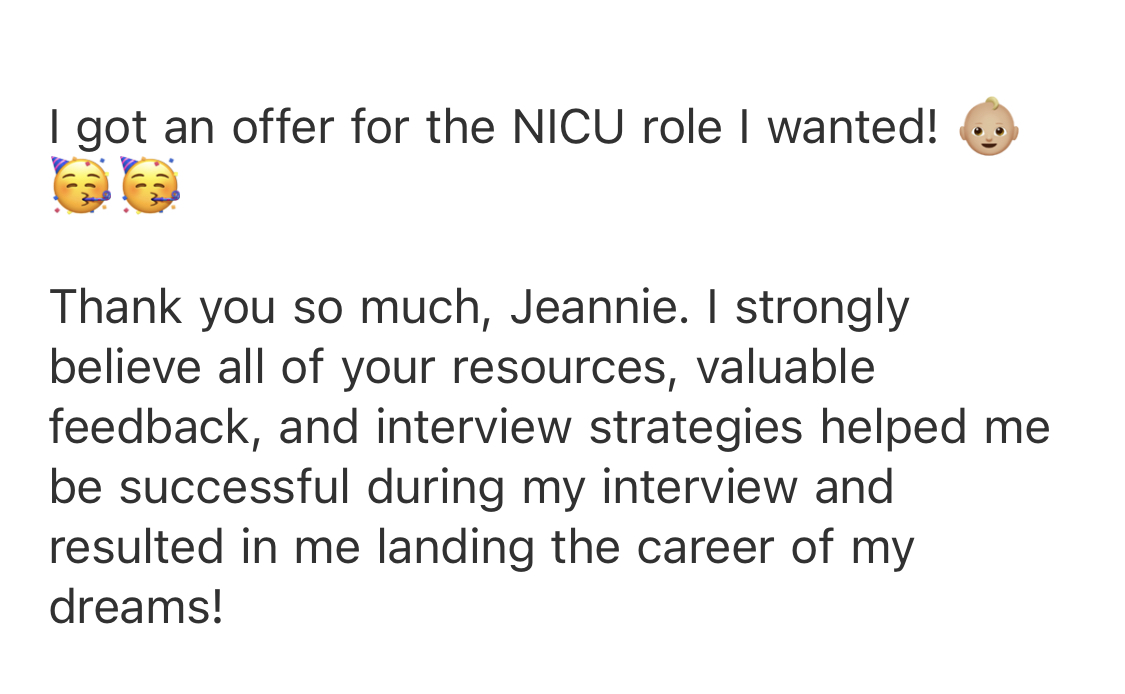
Task: Click the second party face emoji
Action: click(x=148, y=186)
